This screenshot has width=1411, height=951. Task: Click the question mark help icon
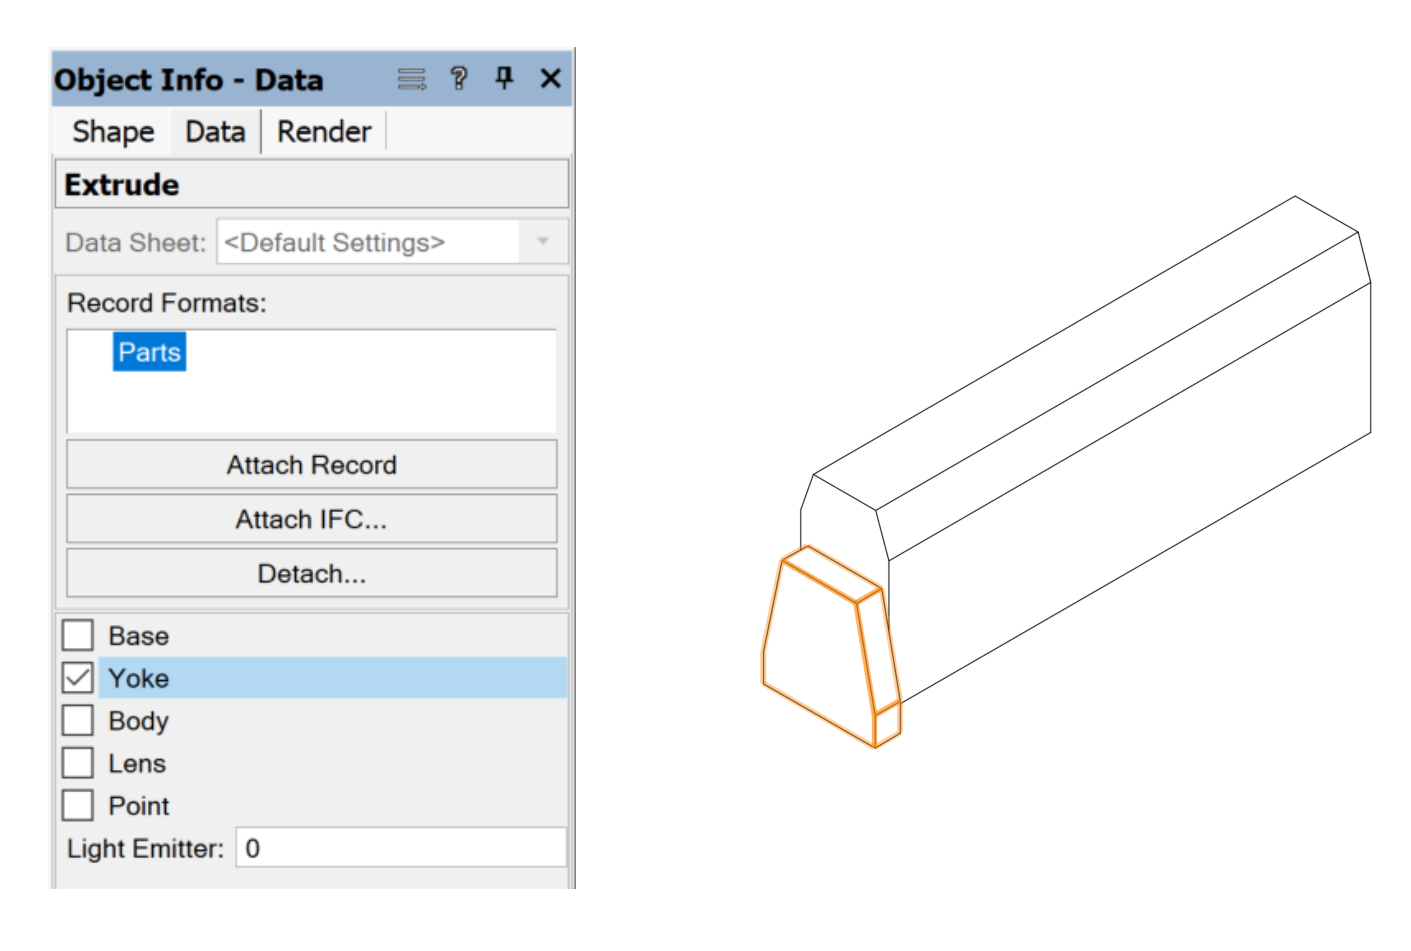coord(459,78)
